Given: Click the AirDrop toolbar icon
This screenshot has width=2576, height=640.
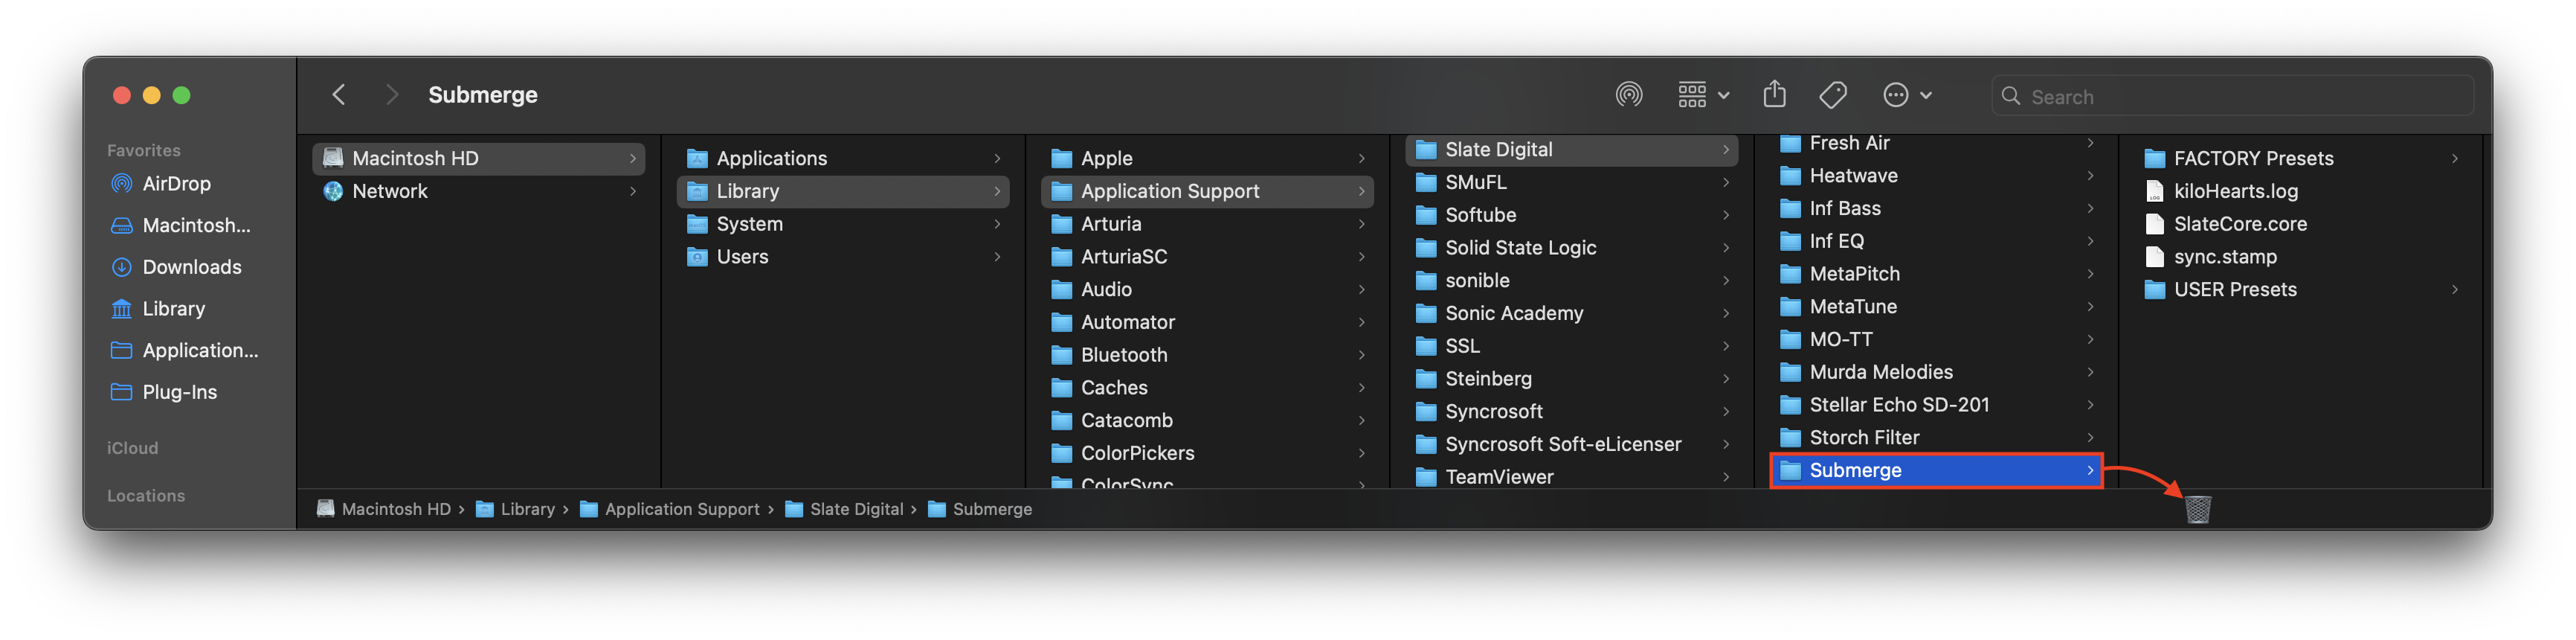Looking at the screenshot, I should point(1628,95).
